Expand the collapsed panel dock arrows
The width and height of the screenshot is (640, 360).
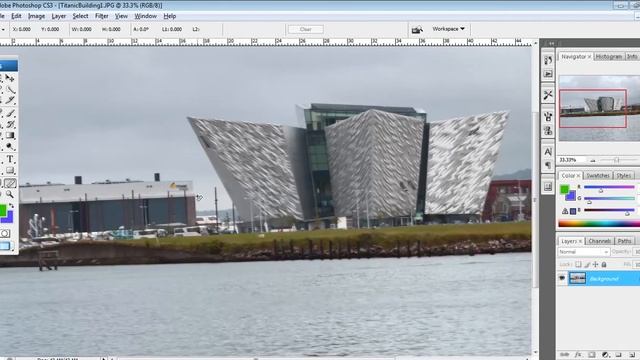(x=551, y=43)
